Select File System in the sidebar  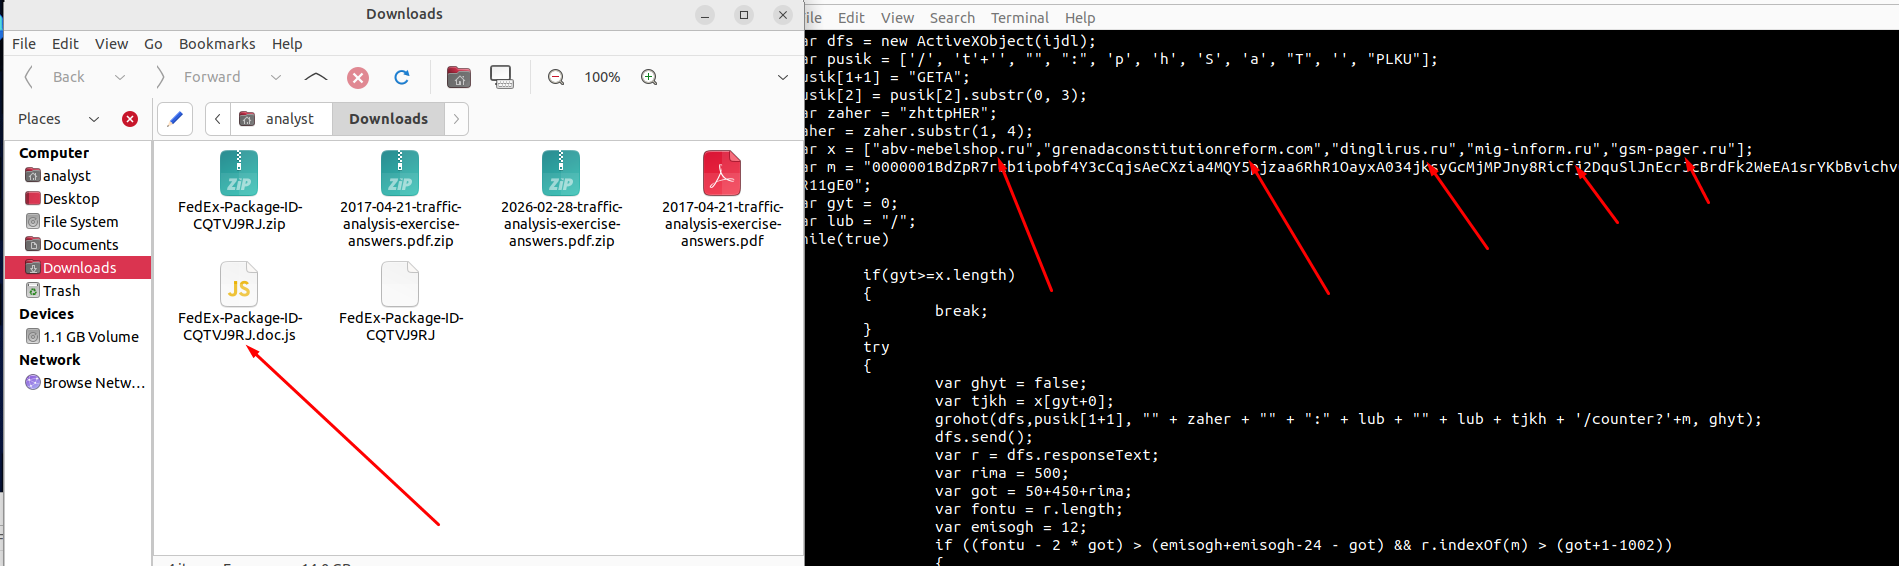tap(78, 222)
